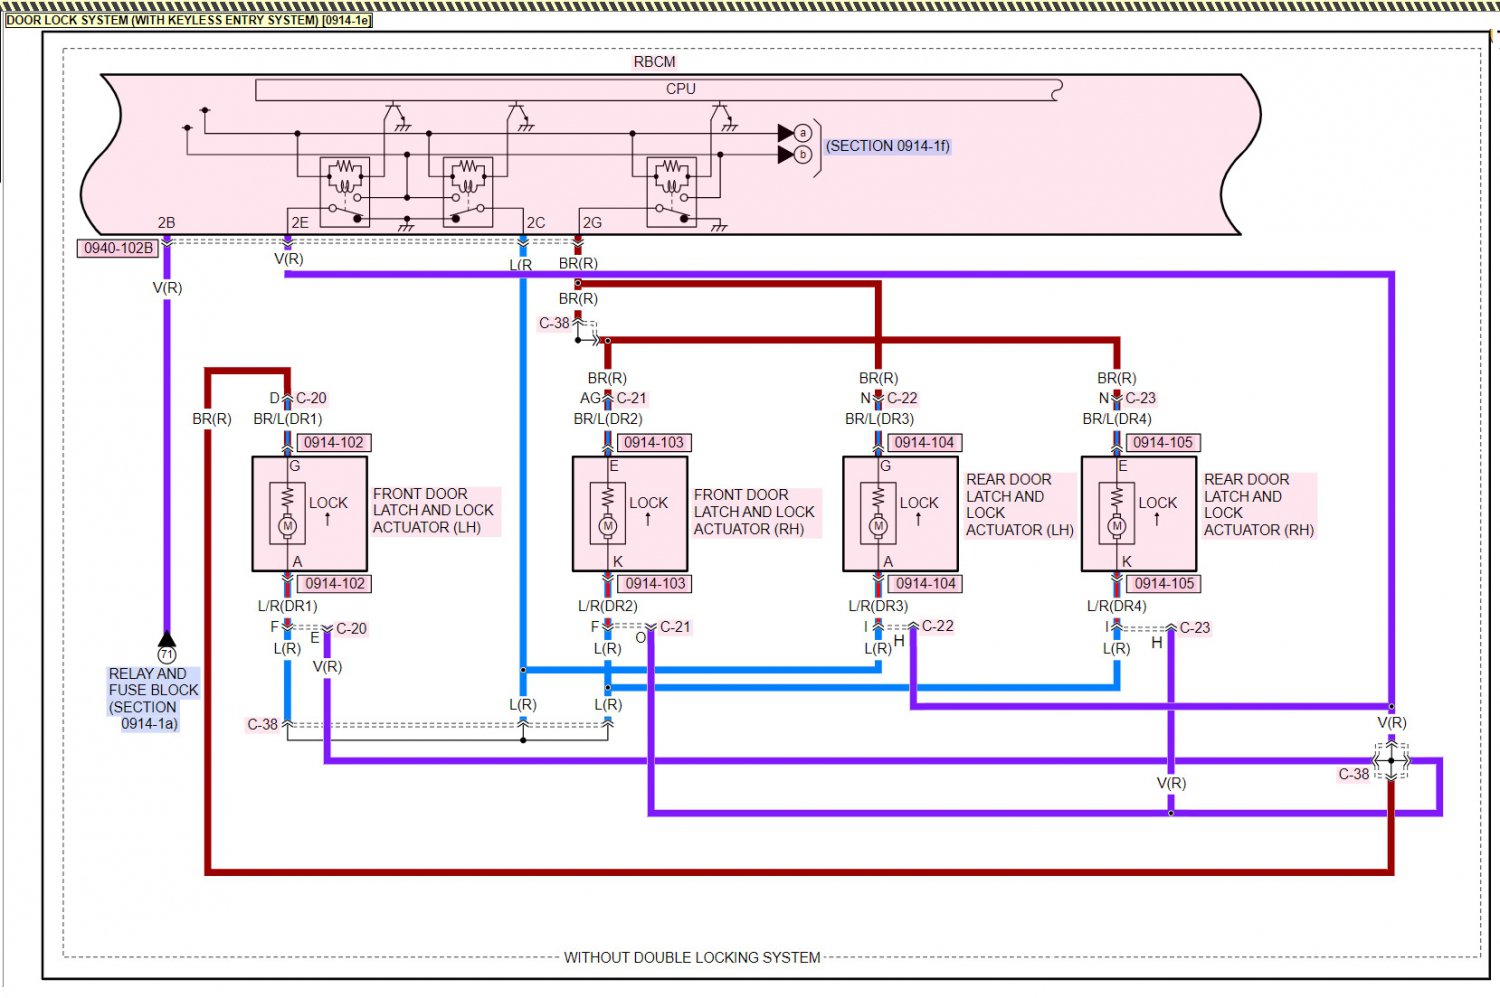Click the DOOR LOCK SYSTEM [0914-1e] title
This screenshot has height=998, width=1500.
click(x=189, y=20)
